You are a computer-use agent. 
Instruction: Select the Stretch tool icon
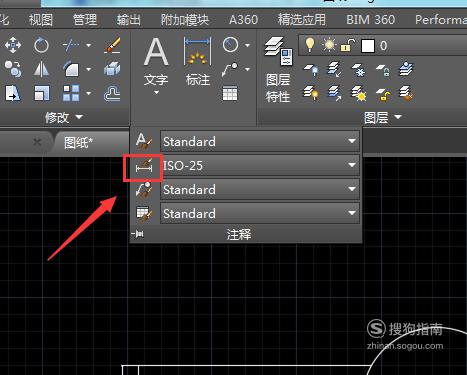[13, 93]
